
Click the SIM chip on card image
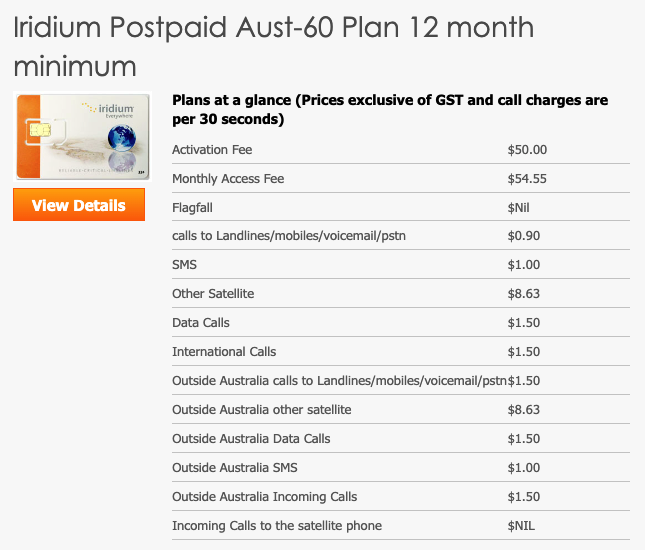pyautogui.click(x=40, y=130)
